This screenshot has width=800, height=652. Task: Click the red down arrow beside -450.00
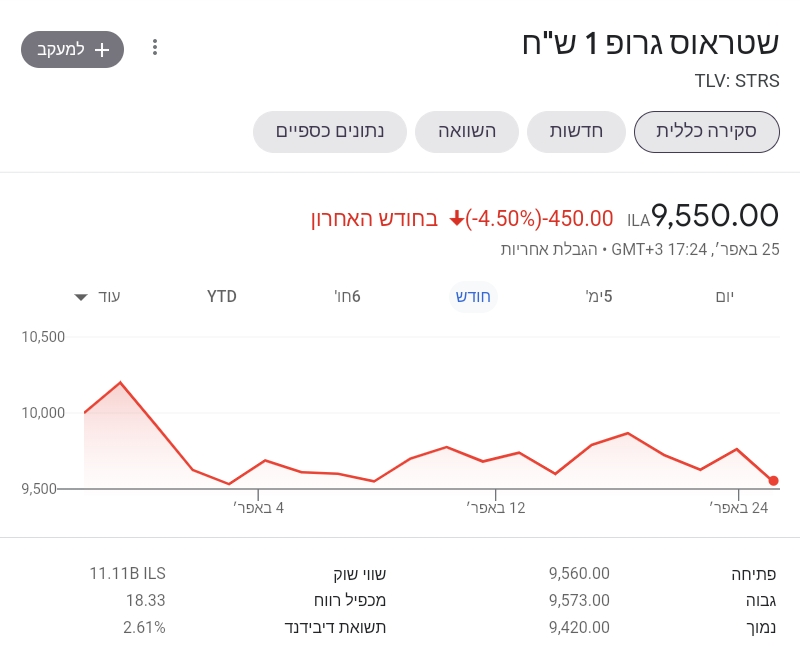coord(457,219)
